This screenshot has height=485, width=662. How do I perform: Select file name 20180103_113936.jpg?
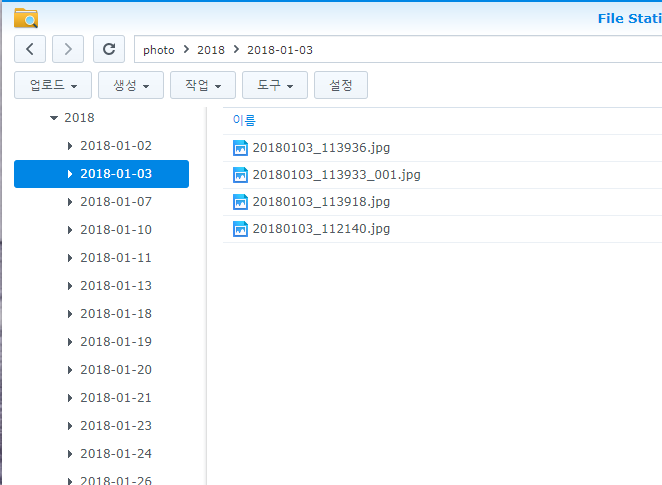(321, 148)
